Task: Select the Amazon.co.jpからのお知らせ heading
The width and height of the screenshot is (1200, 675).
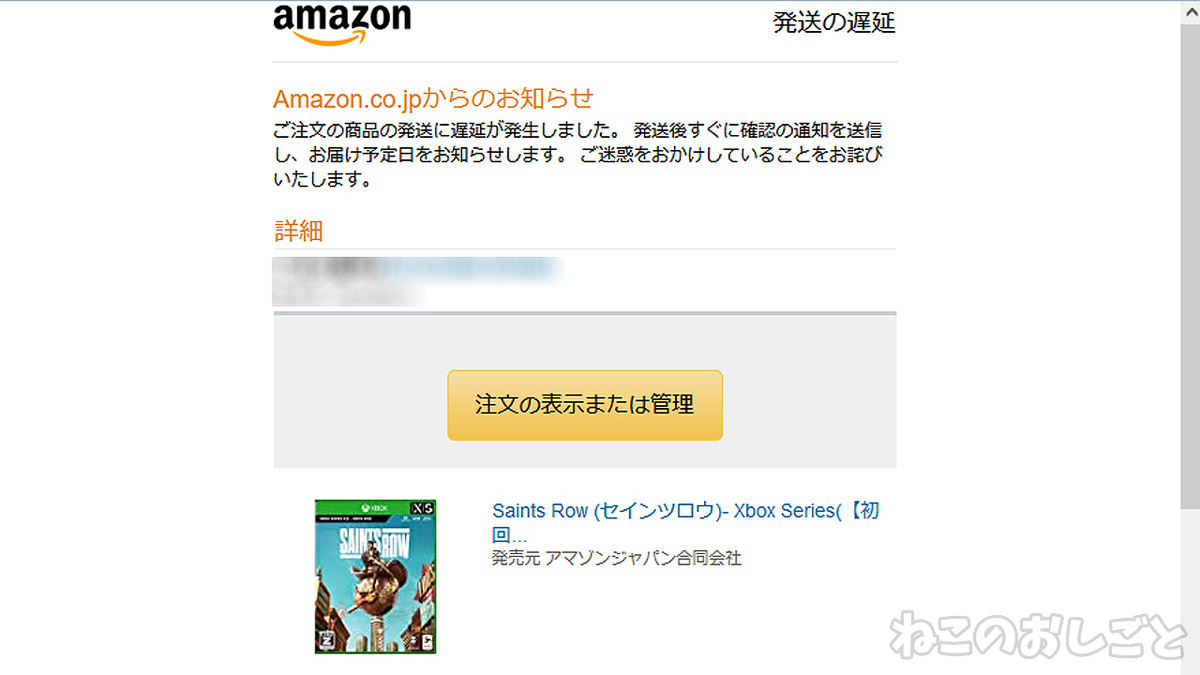Action: click(x=433, y=98)
